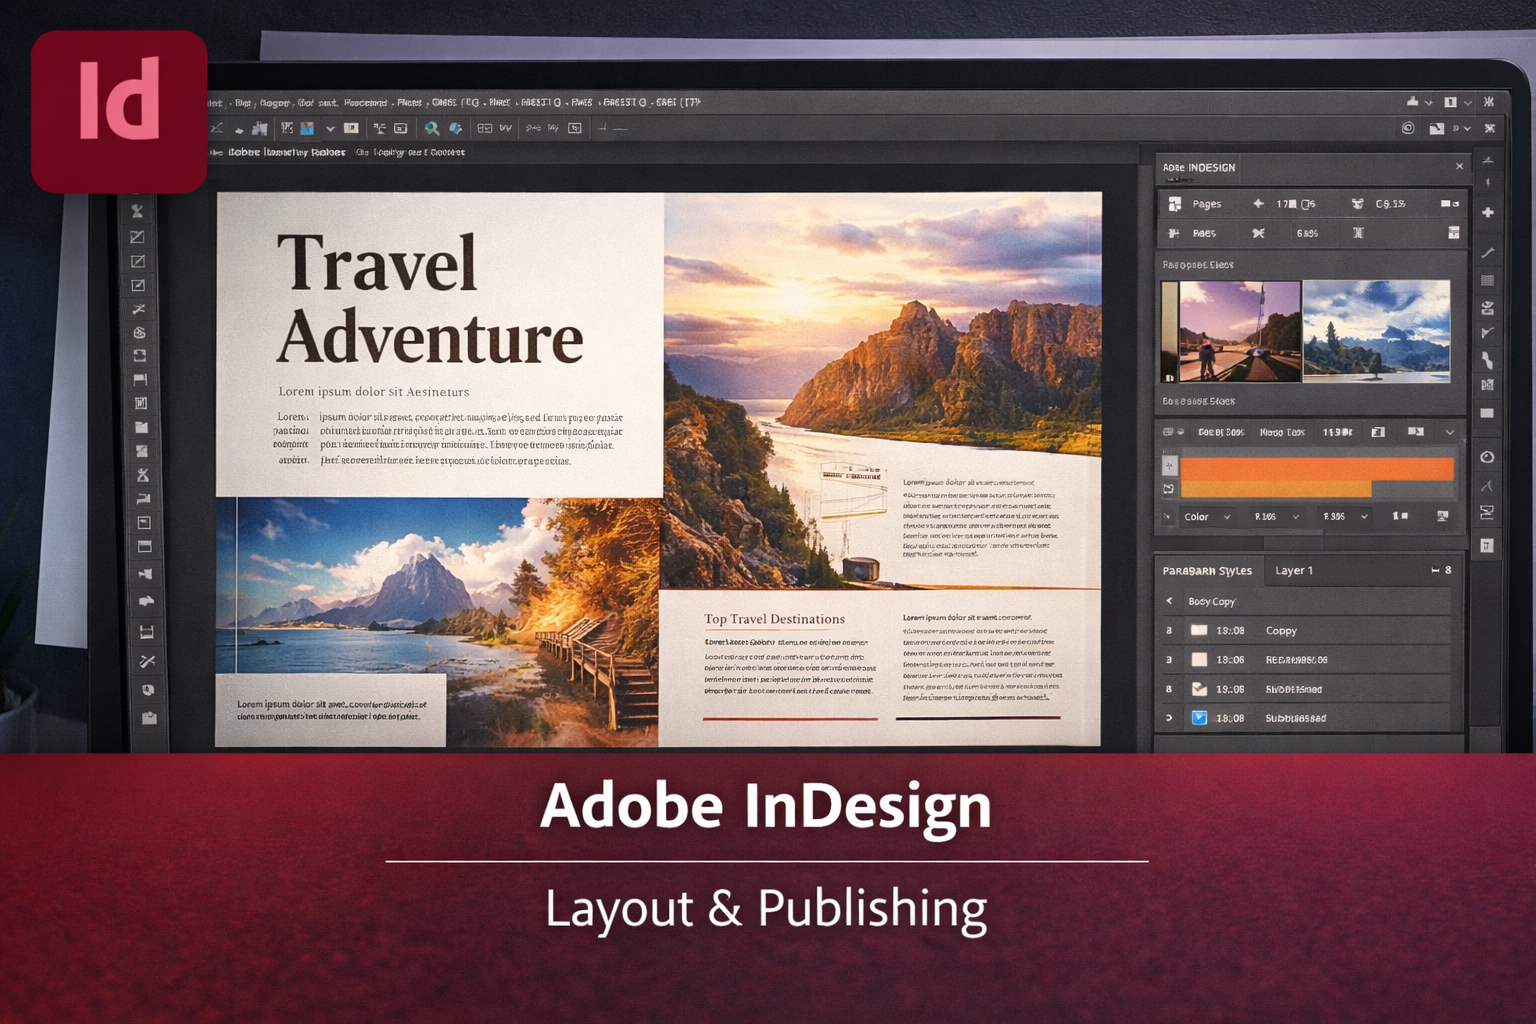Click the back chevron beside Body Copy
This screenshot has width=1536, height=1024.
(x=1169, y=601)
